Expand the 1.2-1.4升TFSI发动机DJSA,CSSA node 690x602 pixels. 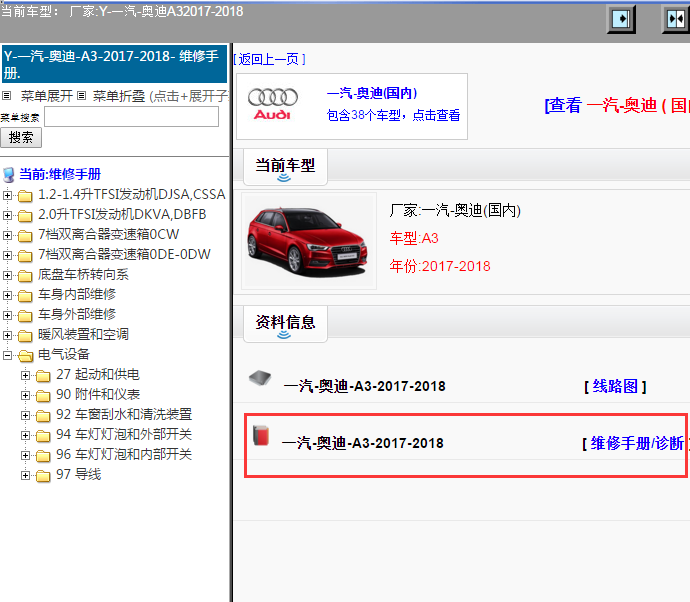coord(7,195)
